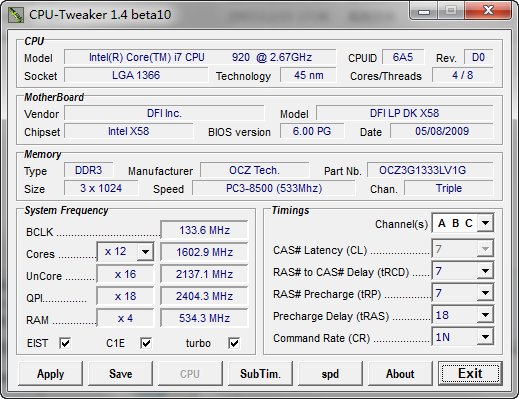Click the spd button
Screen dimensions: 519x399
(x=330, y=374)
